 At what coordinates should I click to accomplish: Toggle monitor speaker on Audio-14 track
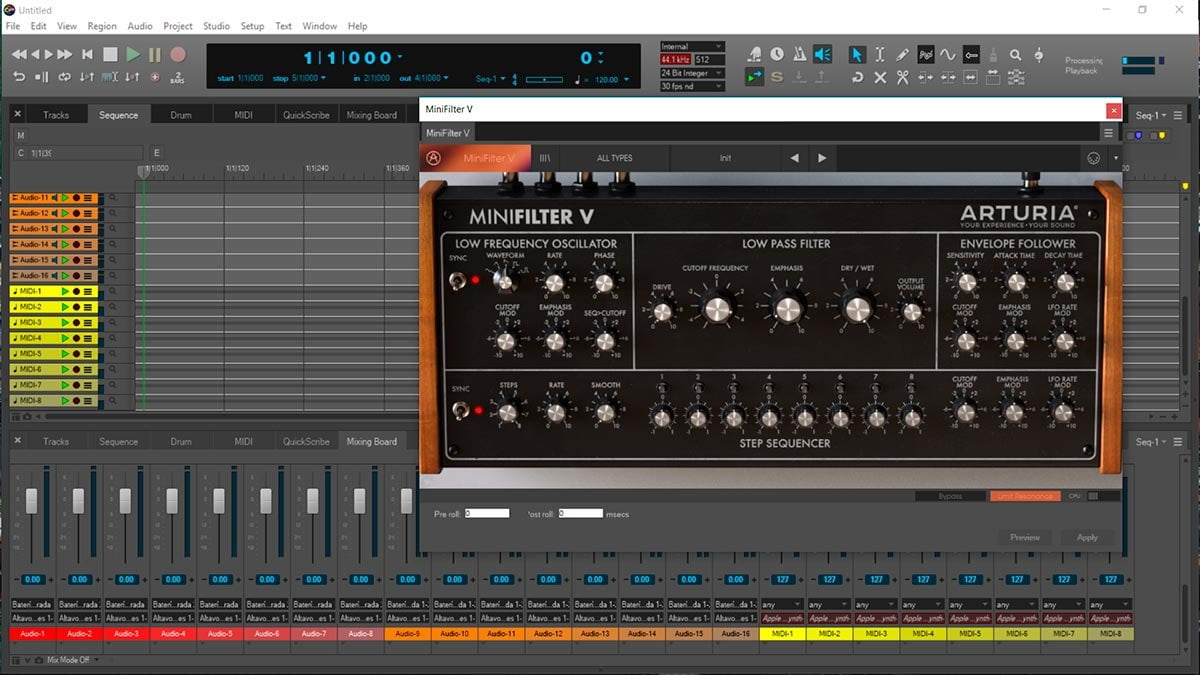coord(55,245)
